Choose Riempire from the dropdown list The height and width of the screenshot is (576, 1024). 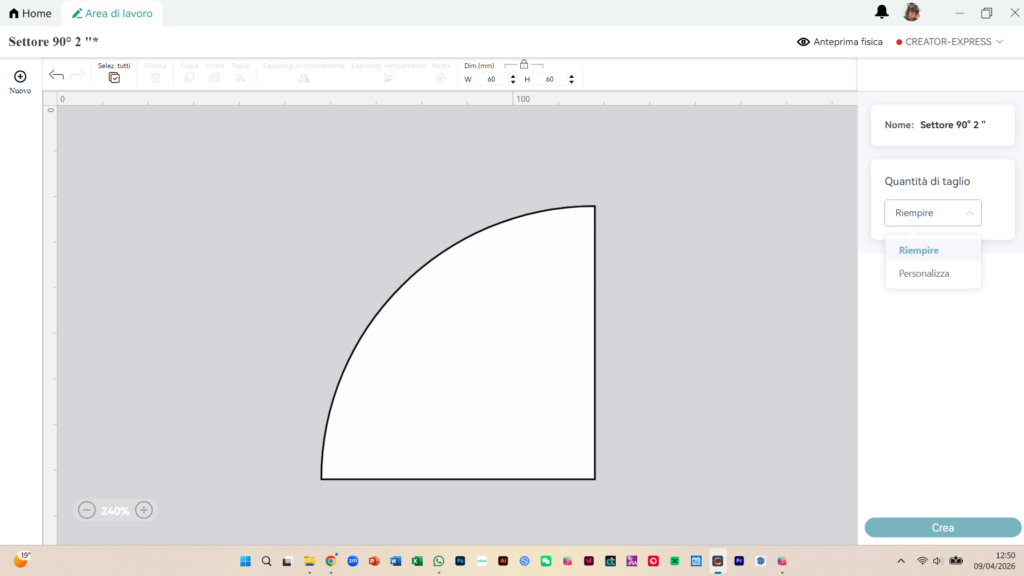(919, 250)
